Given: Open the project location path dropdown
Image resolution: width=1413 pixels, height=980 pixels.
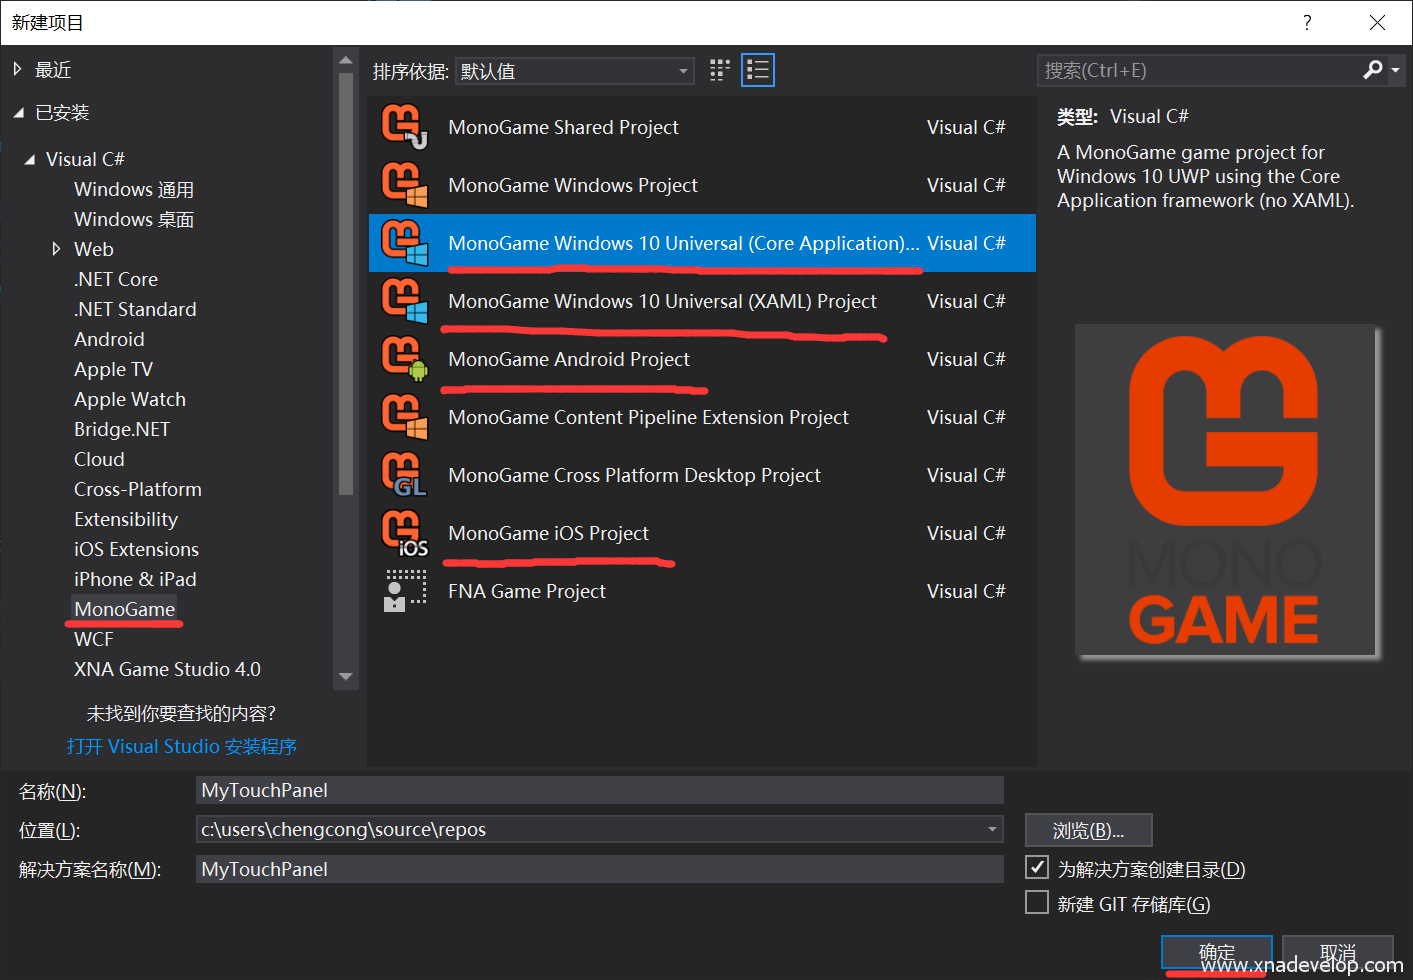Looking at the screenshot, I should point(992,829).
